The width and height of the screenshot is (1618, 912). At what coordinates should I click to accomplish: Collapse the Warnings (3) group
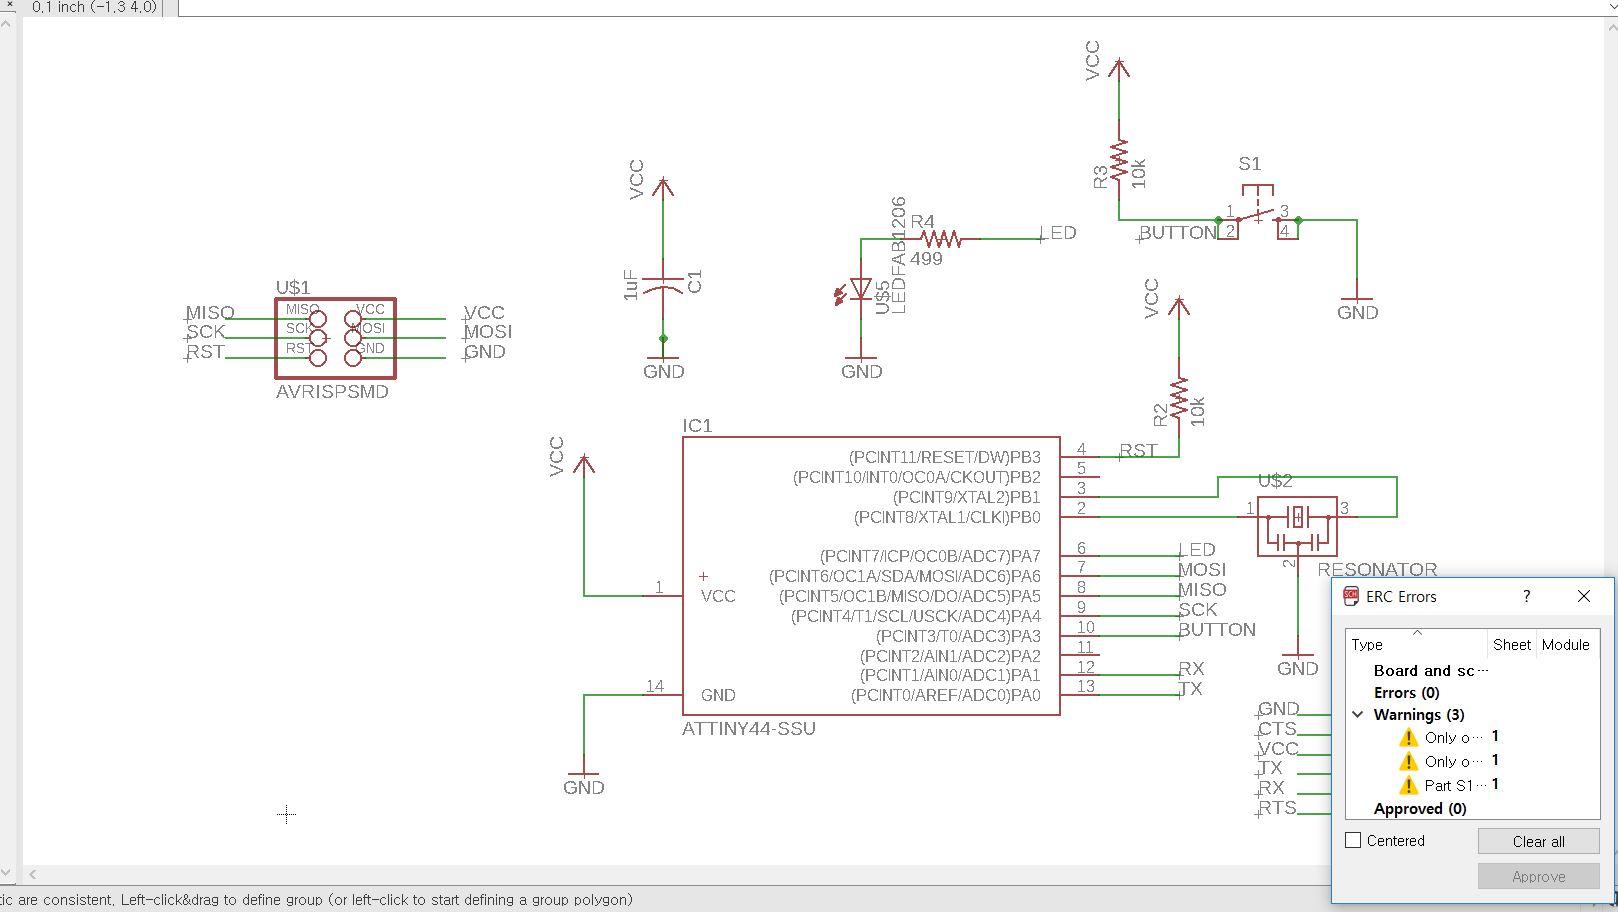tap(1358, 714)
